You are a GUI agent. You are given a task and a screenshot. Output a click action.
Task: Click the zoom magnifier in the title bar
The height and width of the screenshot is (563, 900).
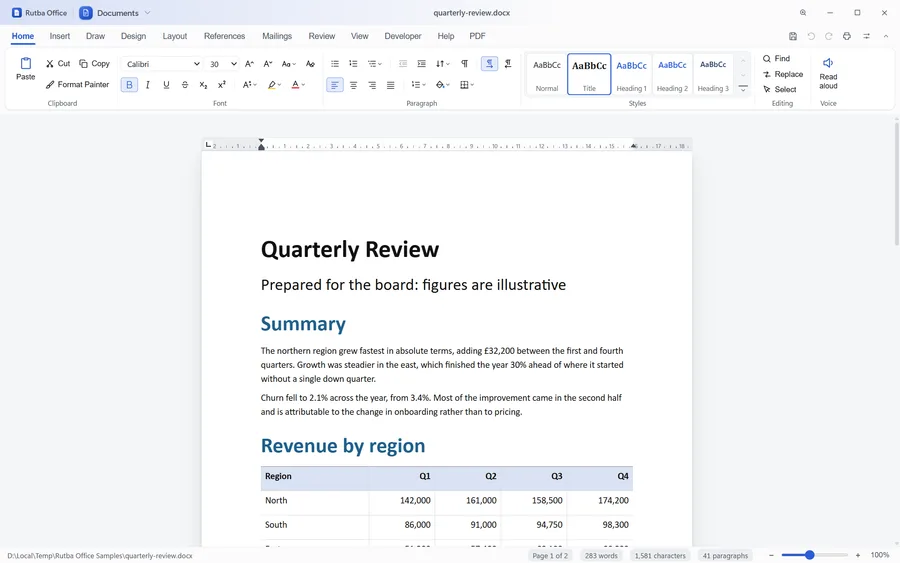(803, 13)
